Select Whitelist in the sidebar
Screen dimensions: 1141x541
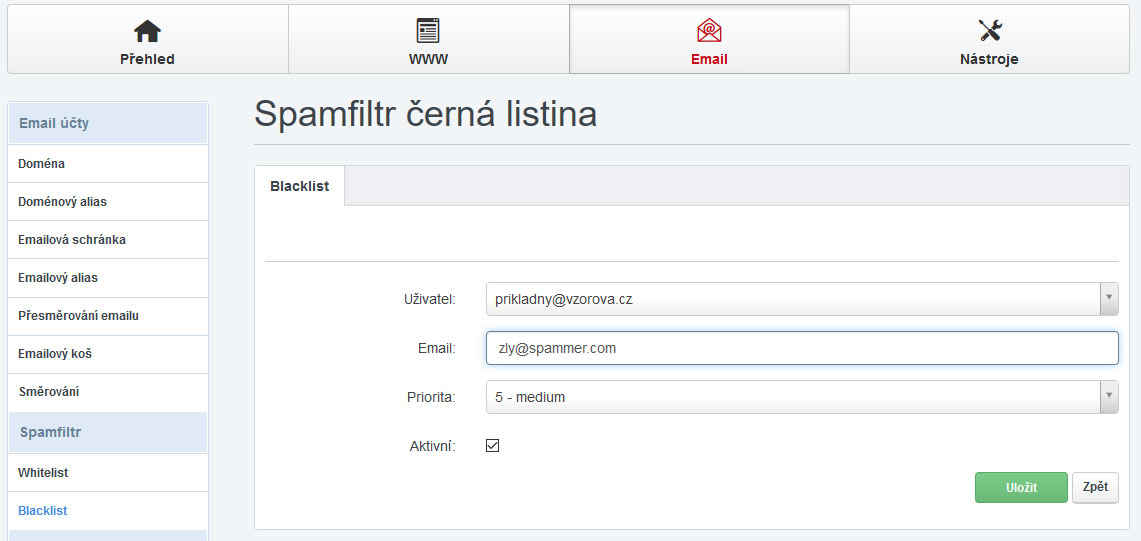click(43, 472)
